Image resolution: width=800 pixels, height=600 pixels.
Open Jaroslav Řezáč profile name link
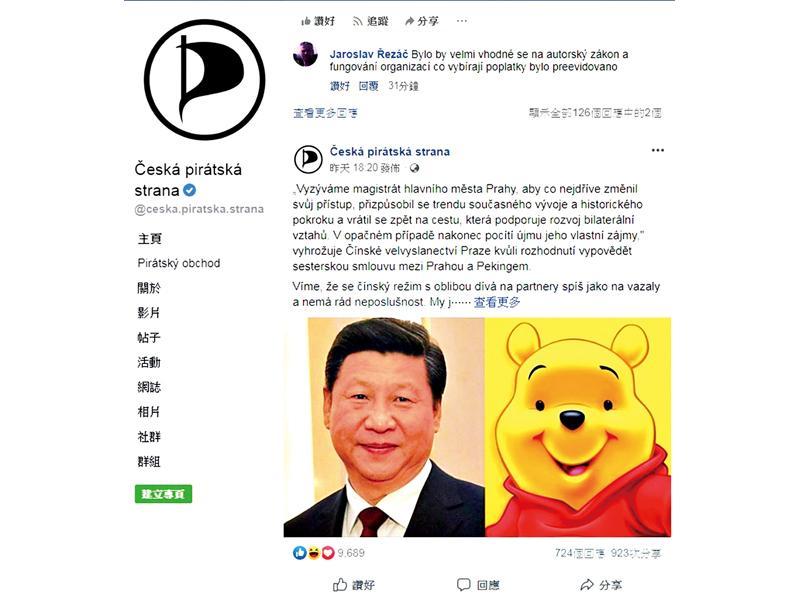[368, 54]
